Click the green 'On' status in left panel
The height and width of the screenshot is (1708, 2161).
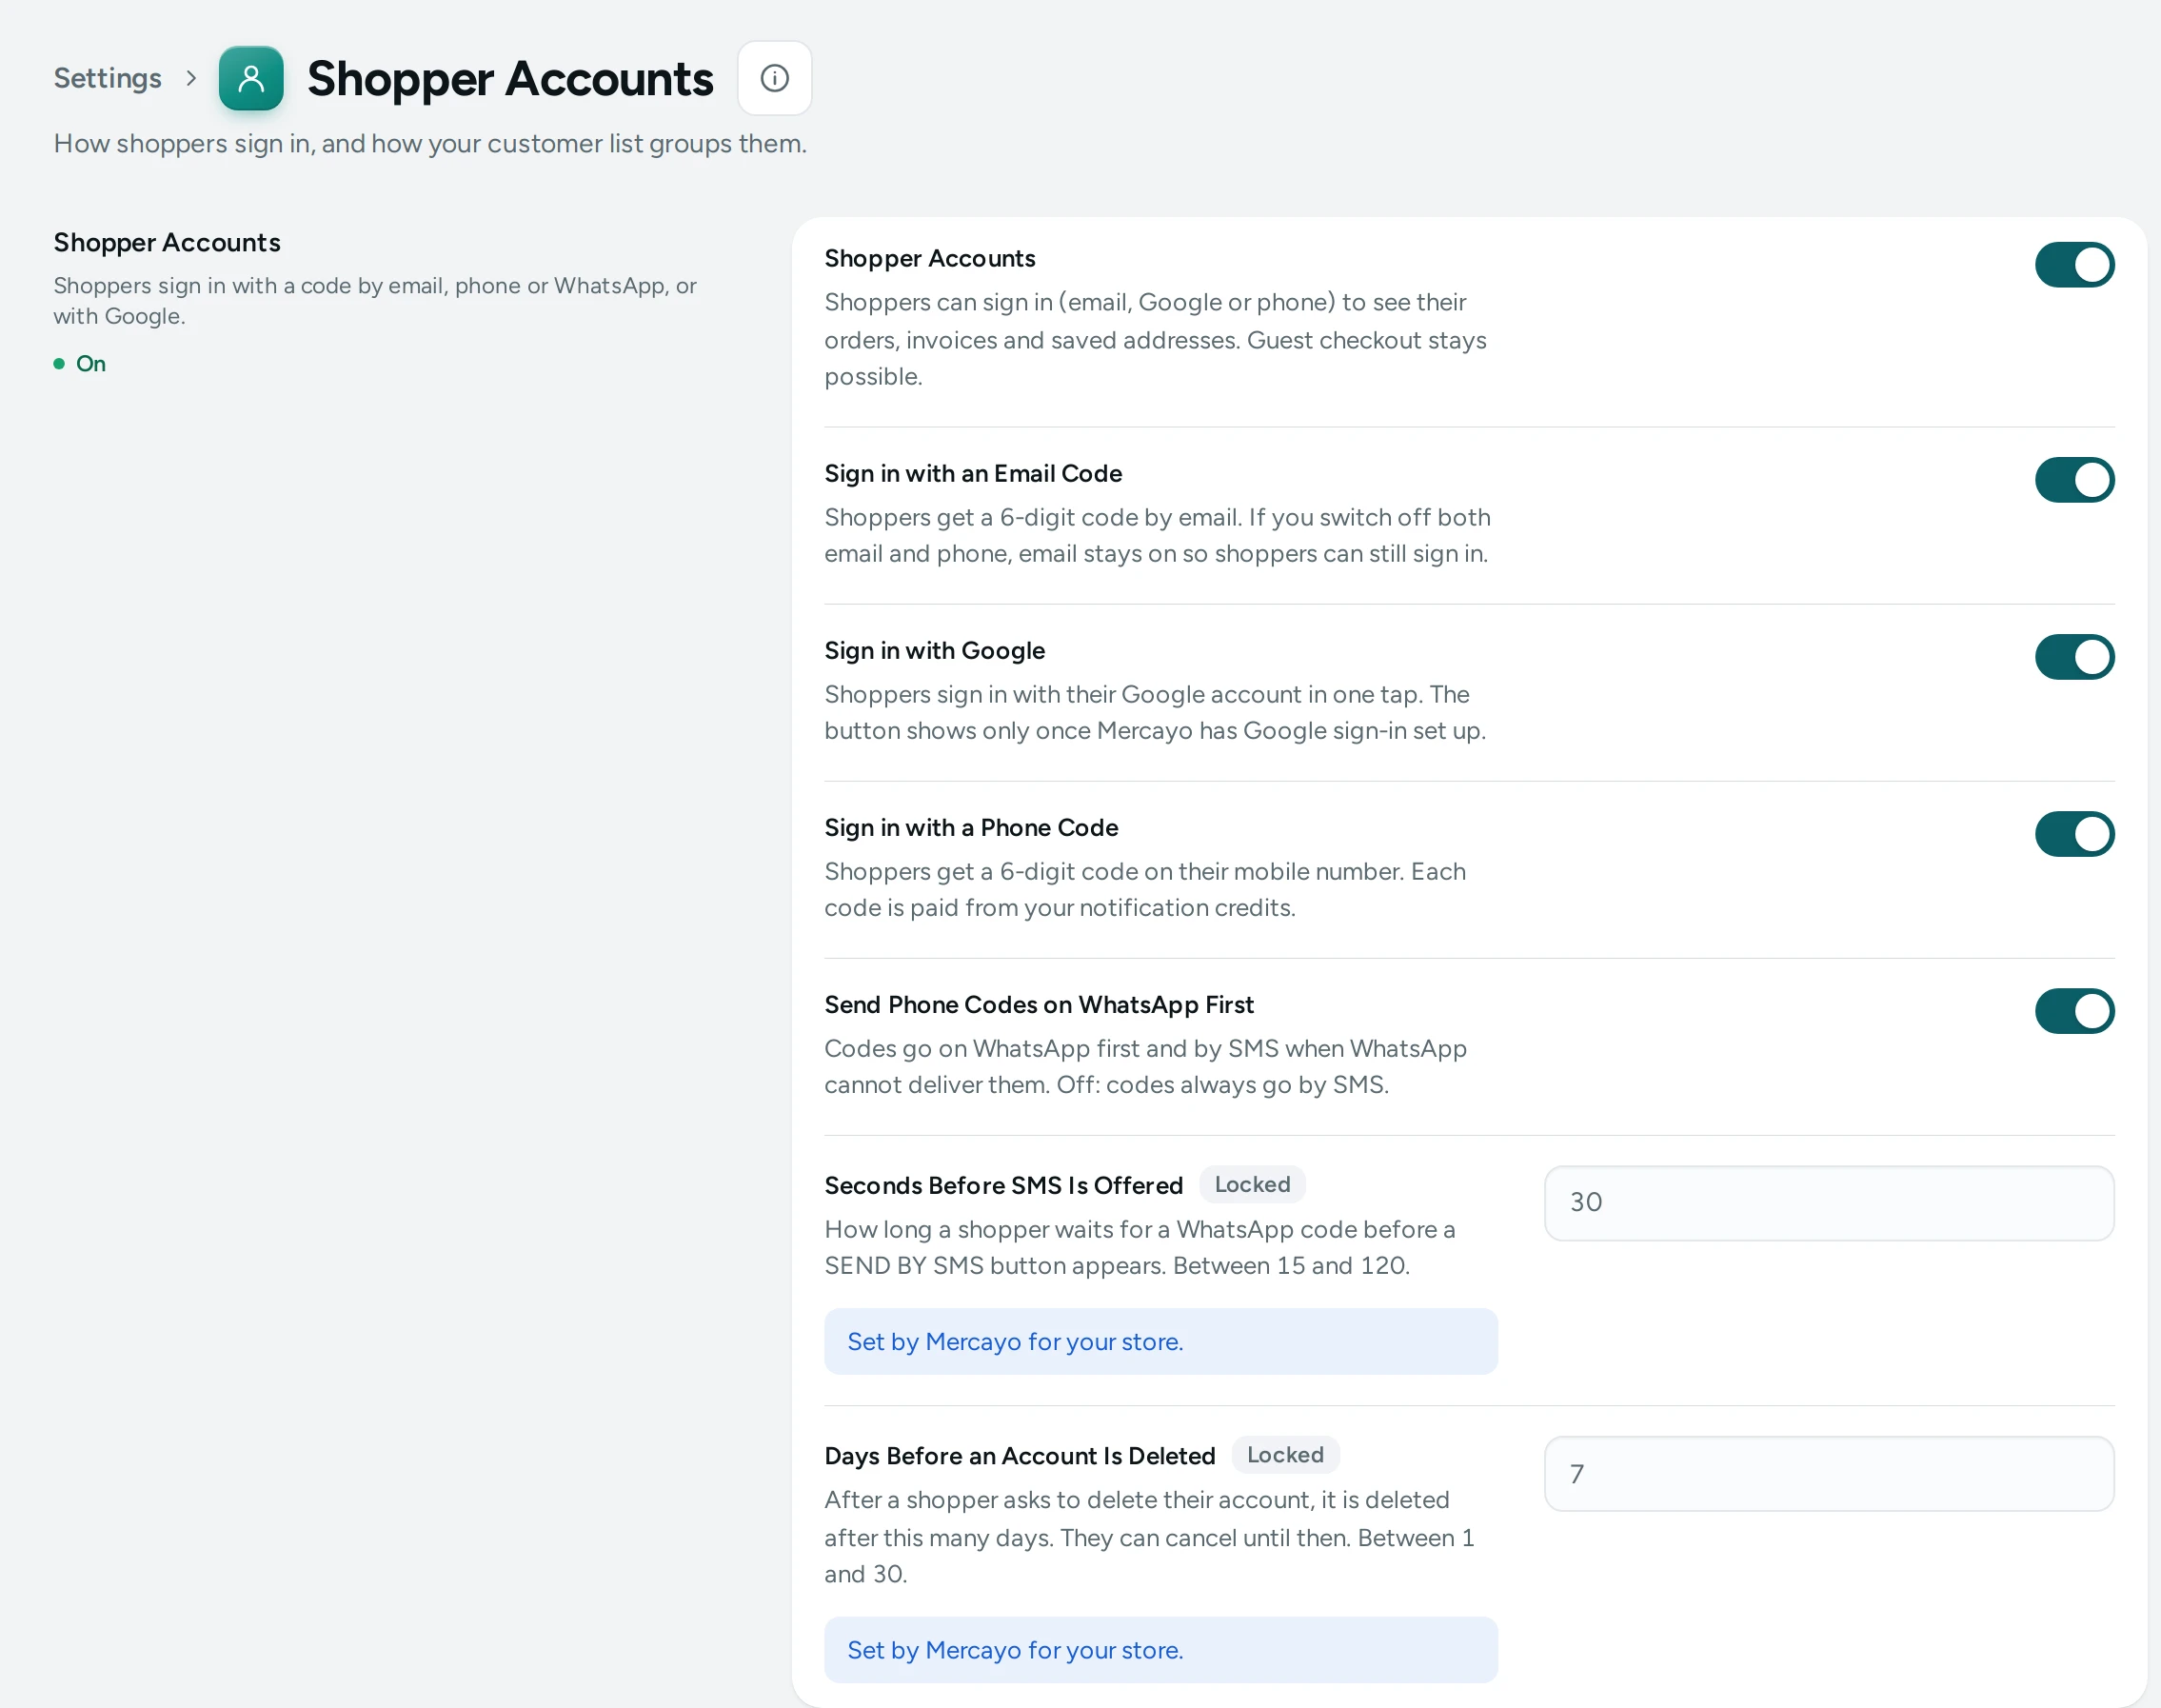point(80,364)
